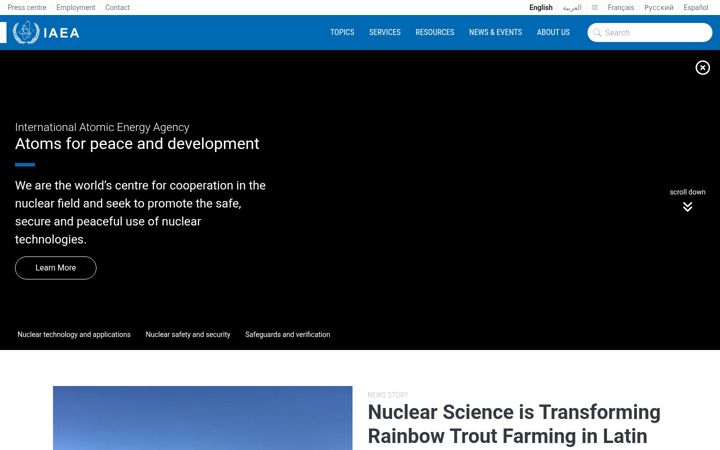Open the Employment link
The width and height of the screenshot is (720, 450).
(76, 7)
